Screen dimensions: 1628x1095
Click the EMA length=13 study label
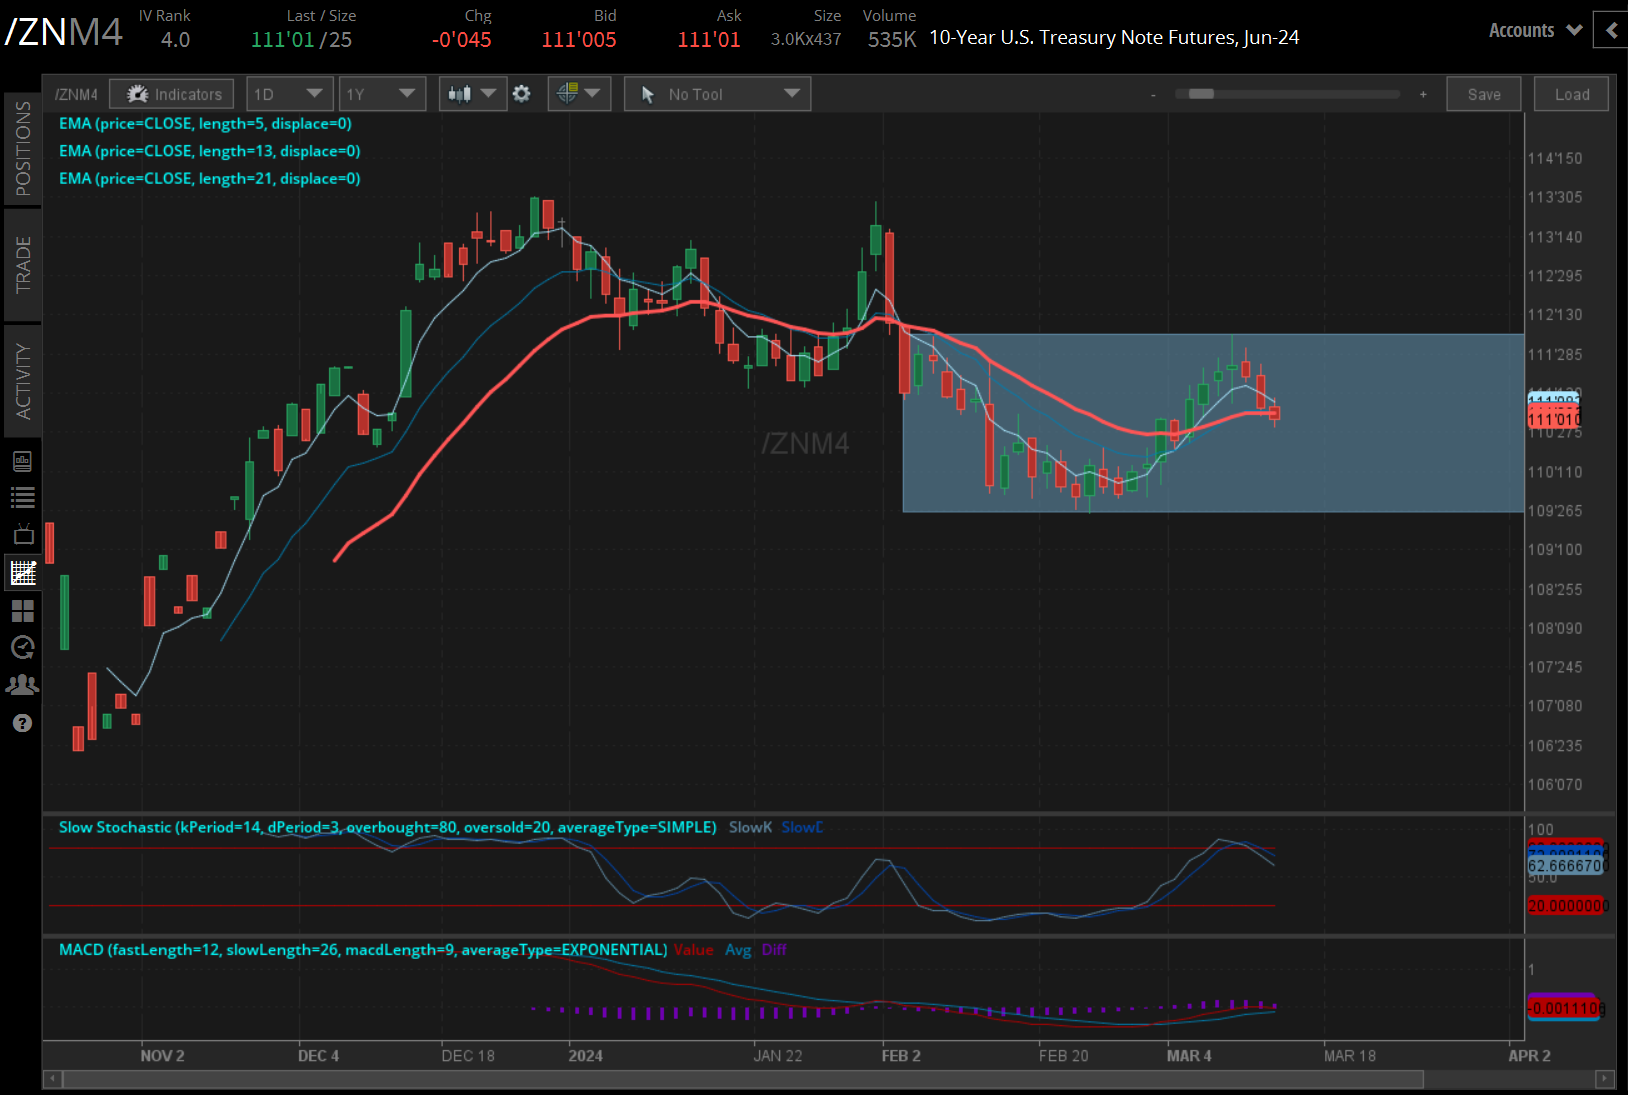(x=209, y=151)
